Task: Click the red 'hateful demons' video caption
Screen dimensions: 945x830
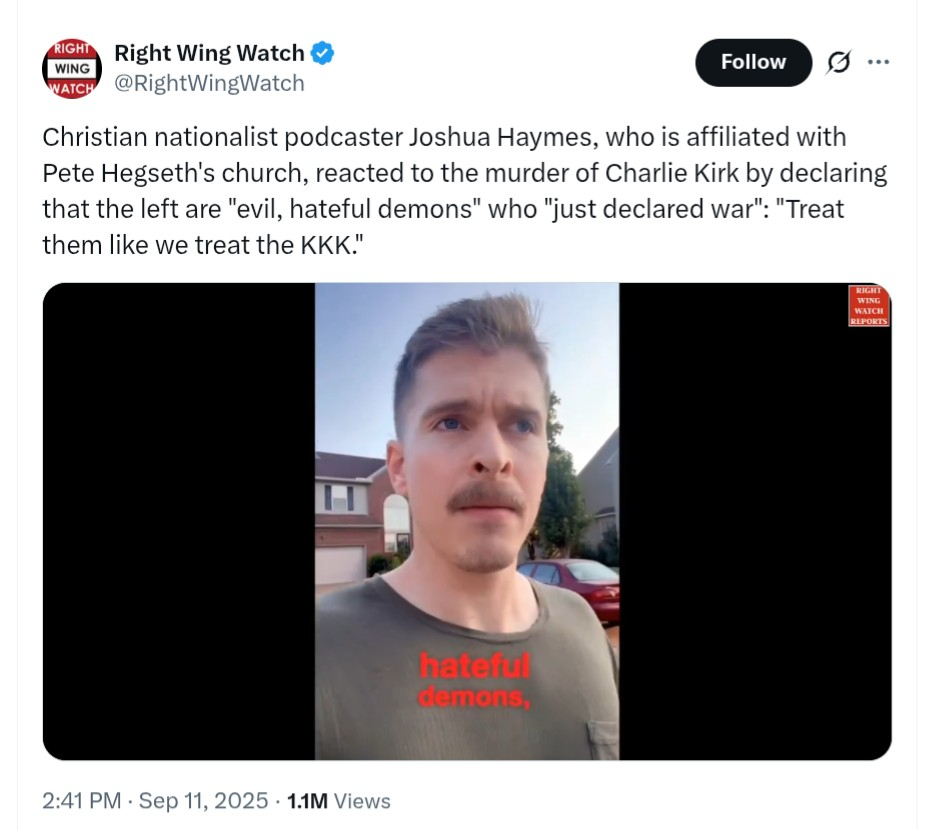Action: tap(474, 680)
